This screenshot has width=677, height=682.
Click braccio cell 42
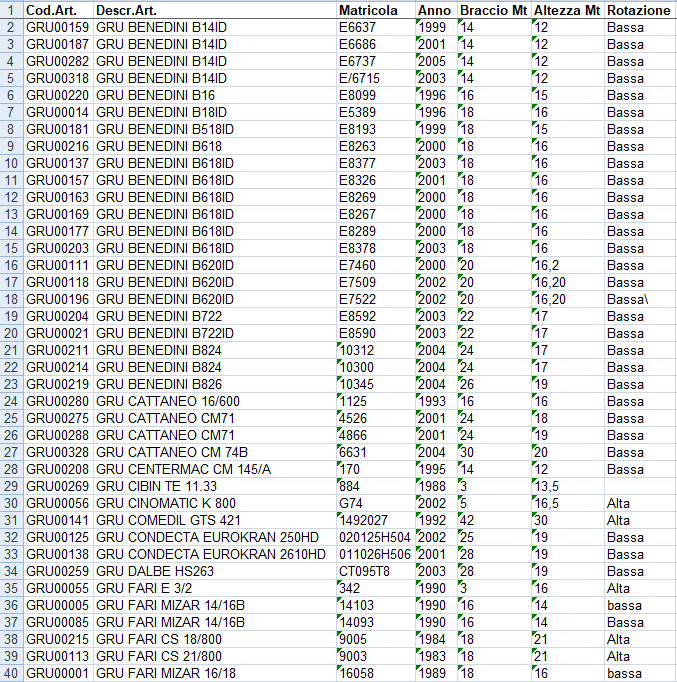coord(494,520)
